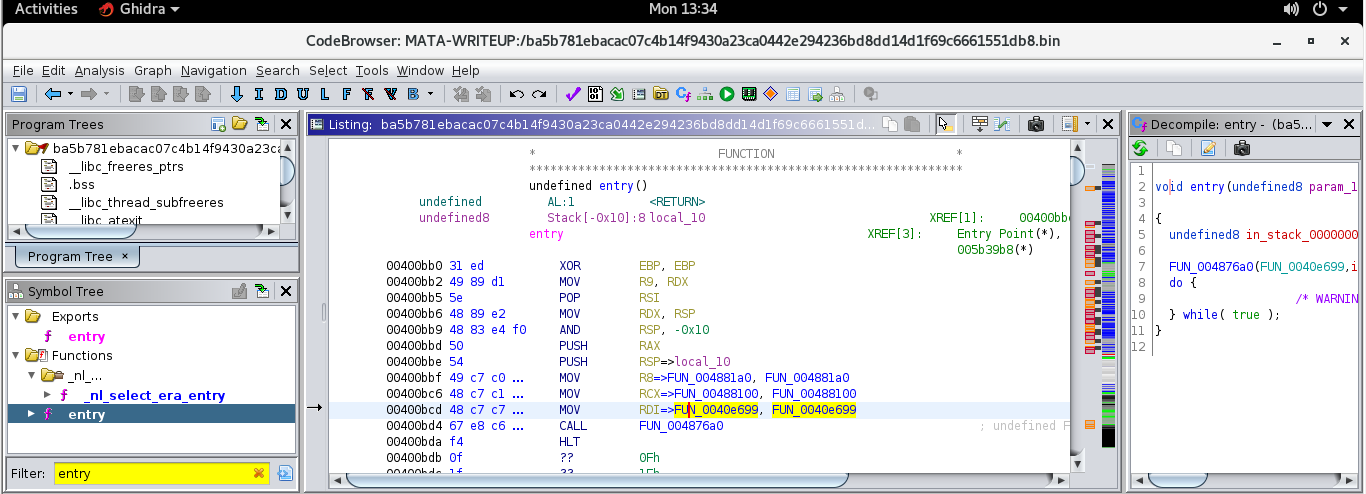The image size is (1366, 494).
Task: Clear the Symbol Tree filter text
Action: point(259,473)
